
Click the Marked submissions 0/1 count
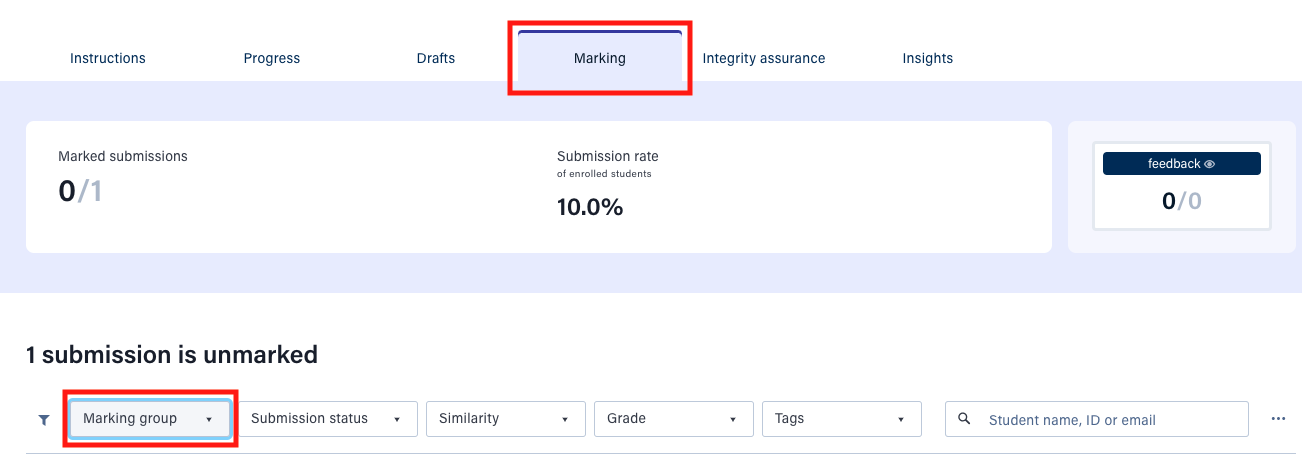(x=80, y=191)
